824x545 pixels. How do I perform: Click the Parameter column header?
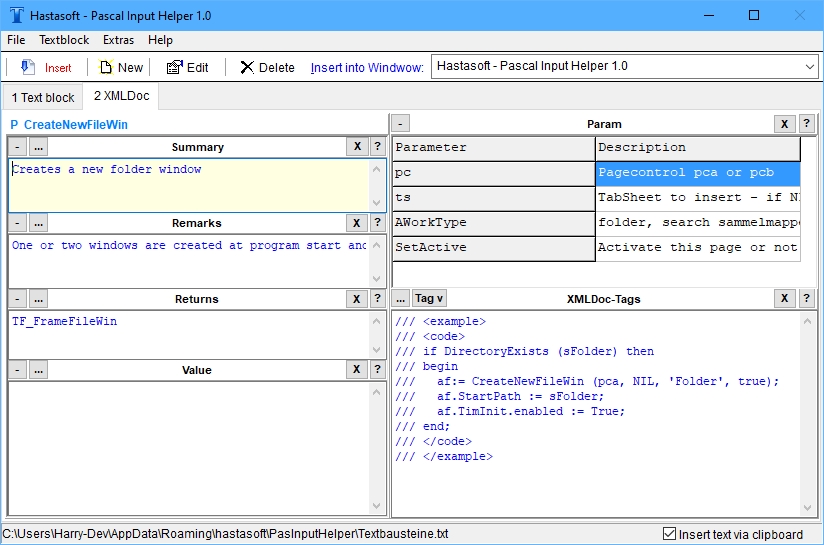(x=493, y=148)
